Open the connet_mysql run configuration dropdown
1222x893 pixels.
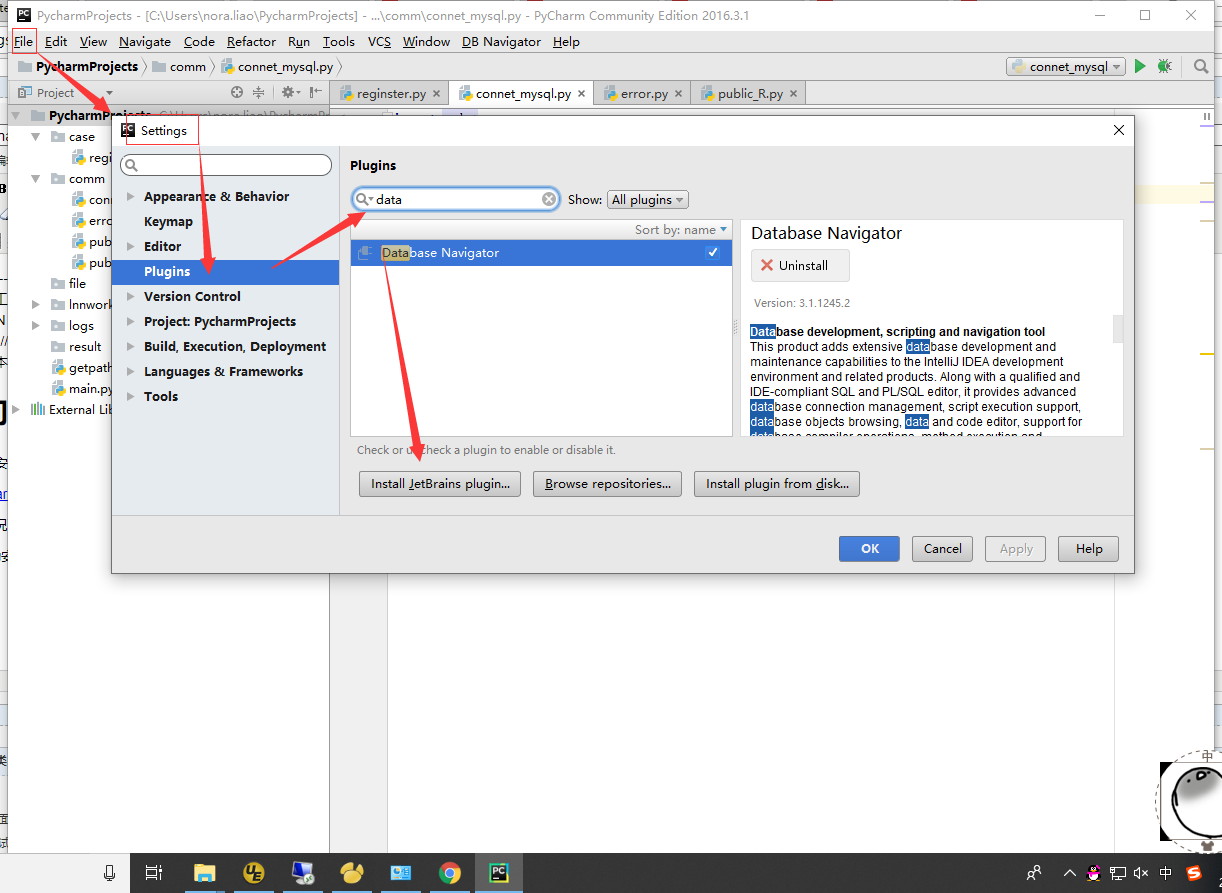pyautogui.click(x=1066, y=66)
